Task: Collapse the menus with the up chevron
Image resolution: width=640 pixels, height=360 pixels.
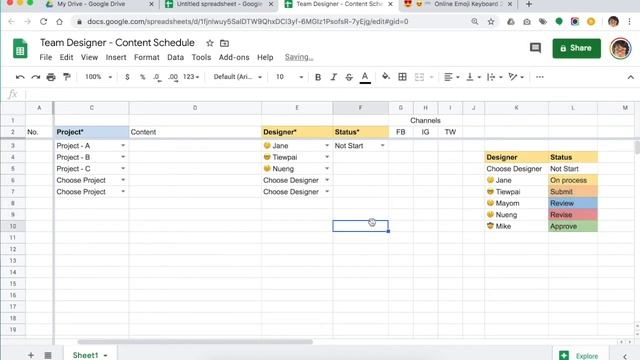Action: [631, 77]
